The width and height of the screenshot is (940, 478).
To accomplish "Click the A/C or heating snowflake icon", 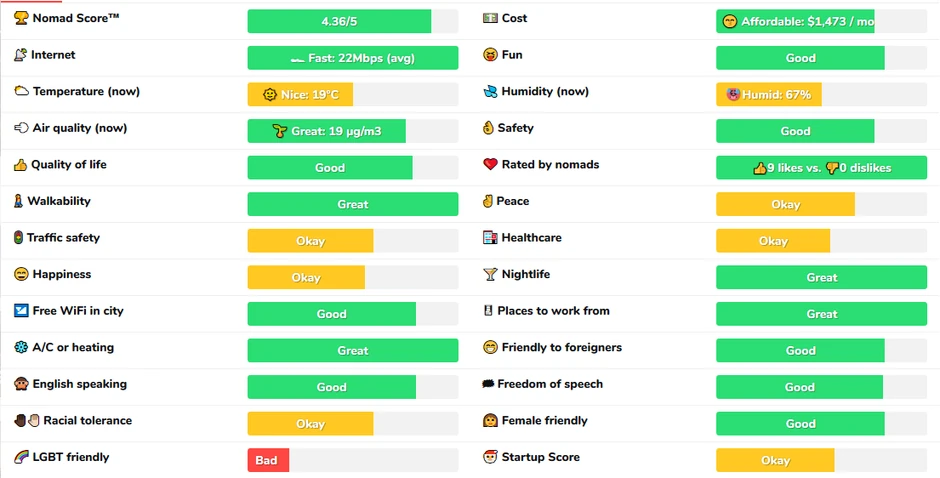I will [21, 348].
